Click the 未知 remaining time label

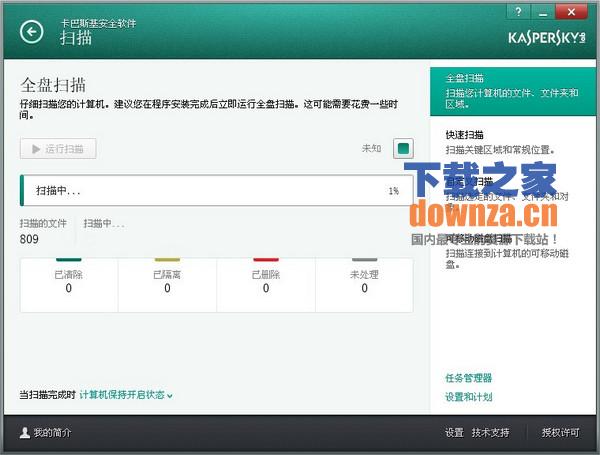[x=372, y=148]
